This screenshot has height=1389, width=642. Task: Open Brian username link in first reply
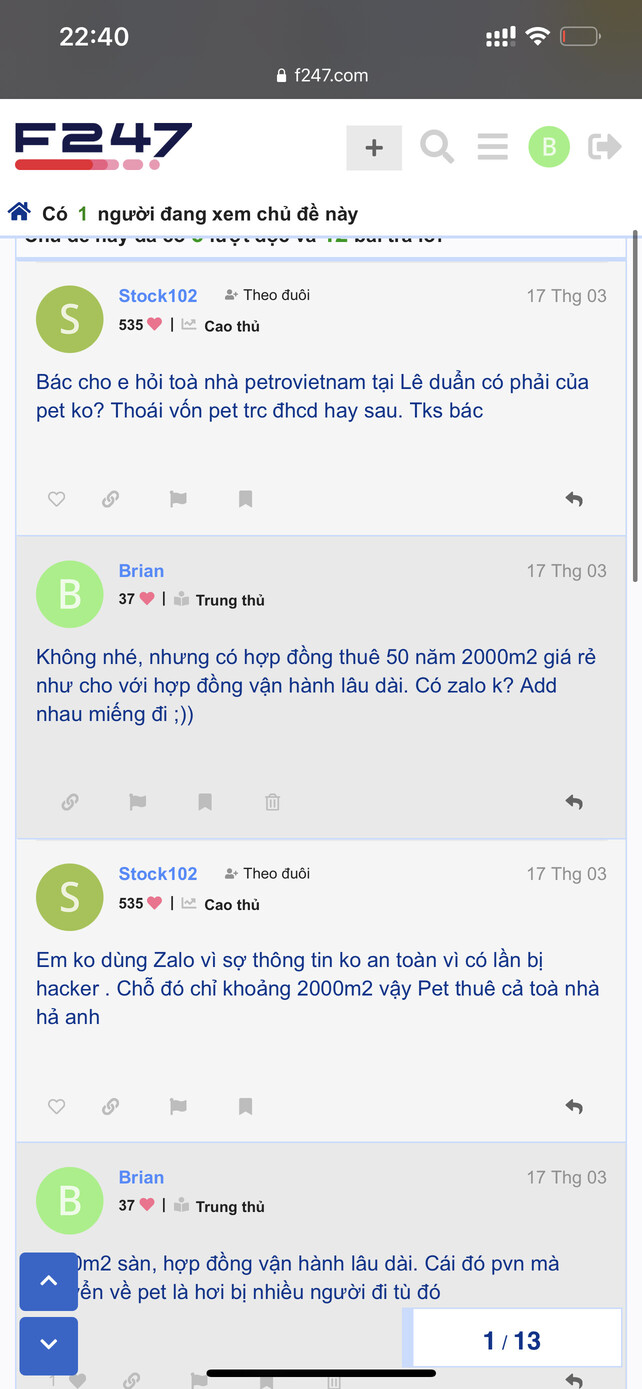coord(141,571)
